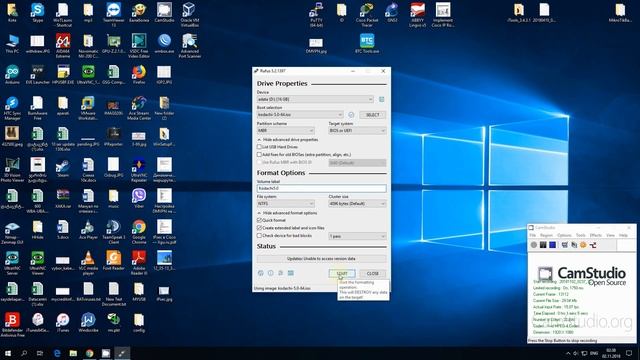Open File Explorer from the taskbar
The height and width of the screenshot is (360, 640).
tap(73, 353)
